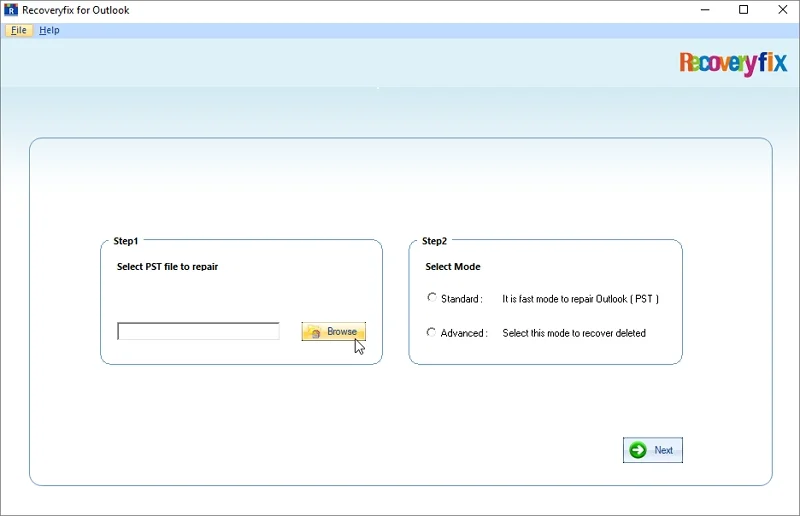Viewport: 800px width, 516px height.
Task: Maximize the Recoveryfix window
Action: point(743,10)
